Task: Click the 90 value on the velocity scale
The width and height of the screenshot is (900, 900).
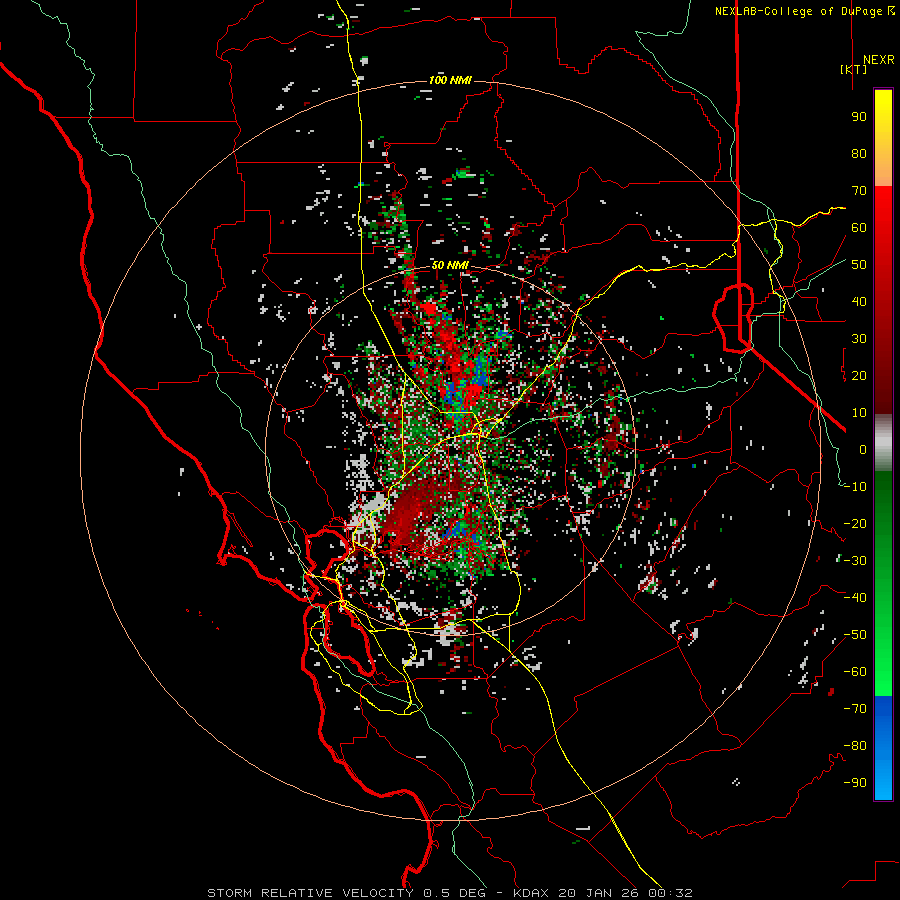Action: (x=859, y=117)
